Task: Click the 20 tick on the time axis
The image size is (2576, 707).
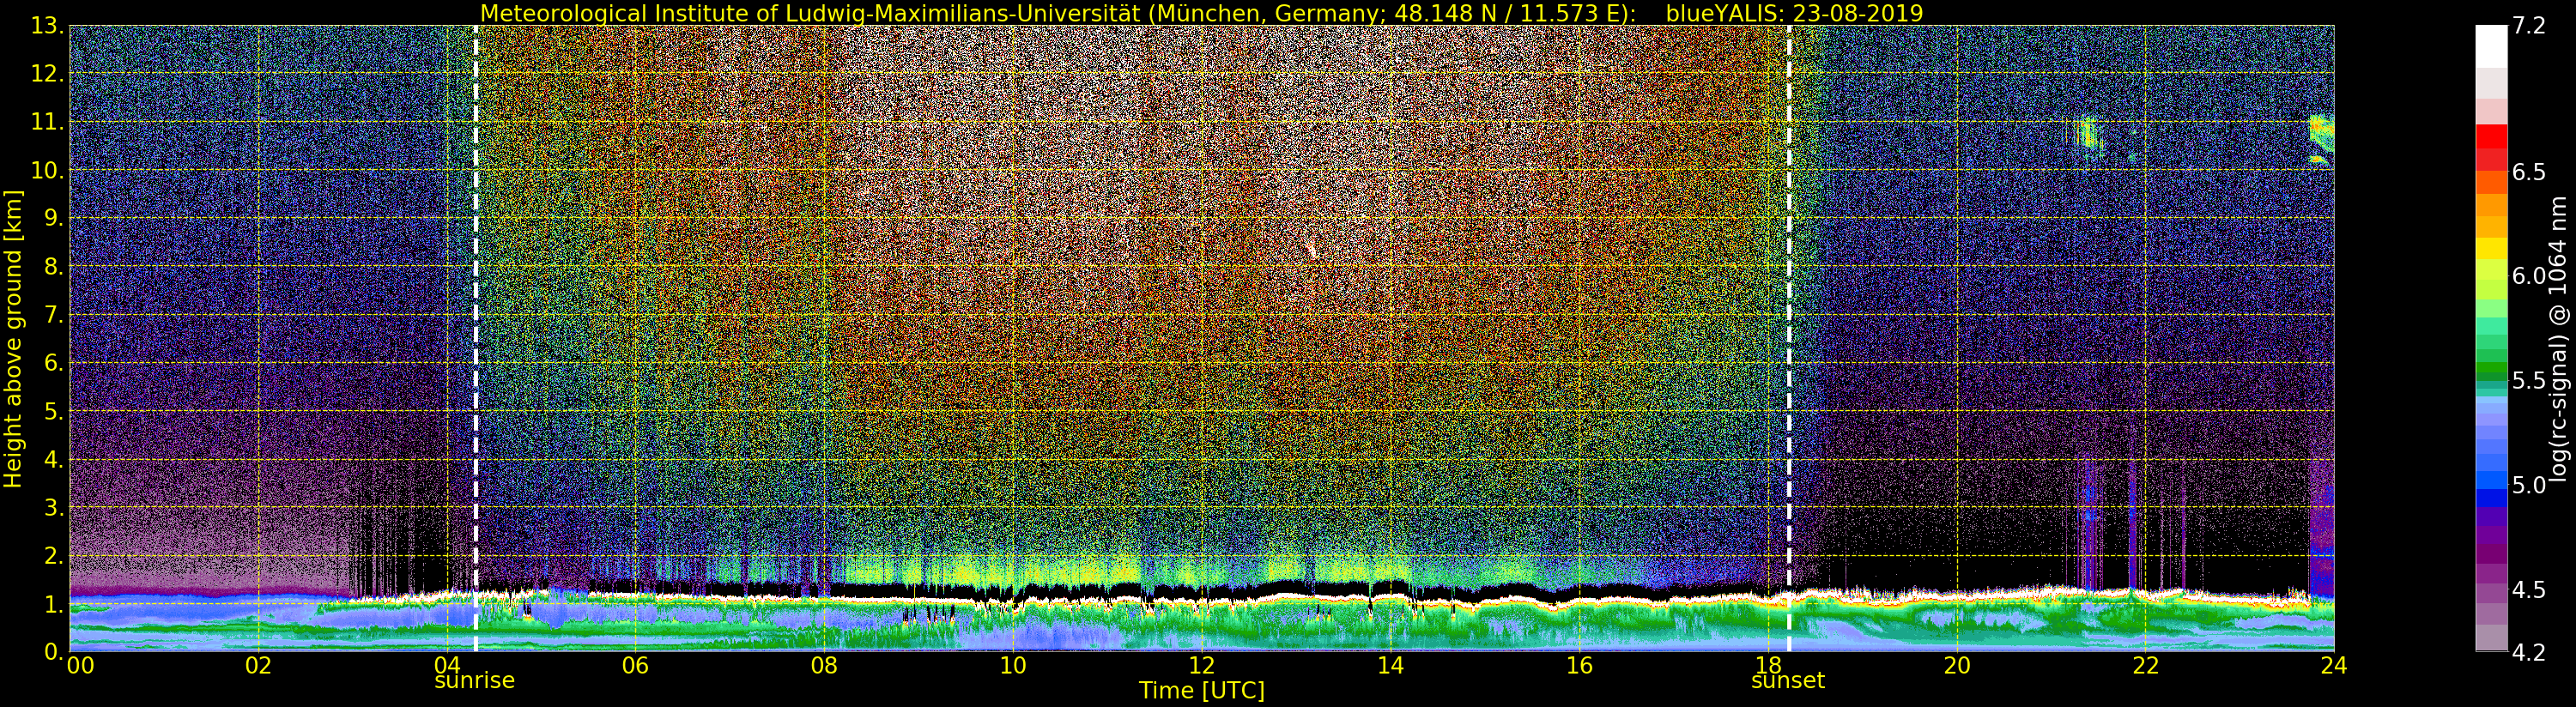Action: pyautogui.click(x=1956, y=665)
